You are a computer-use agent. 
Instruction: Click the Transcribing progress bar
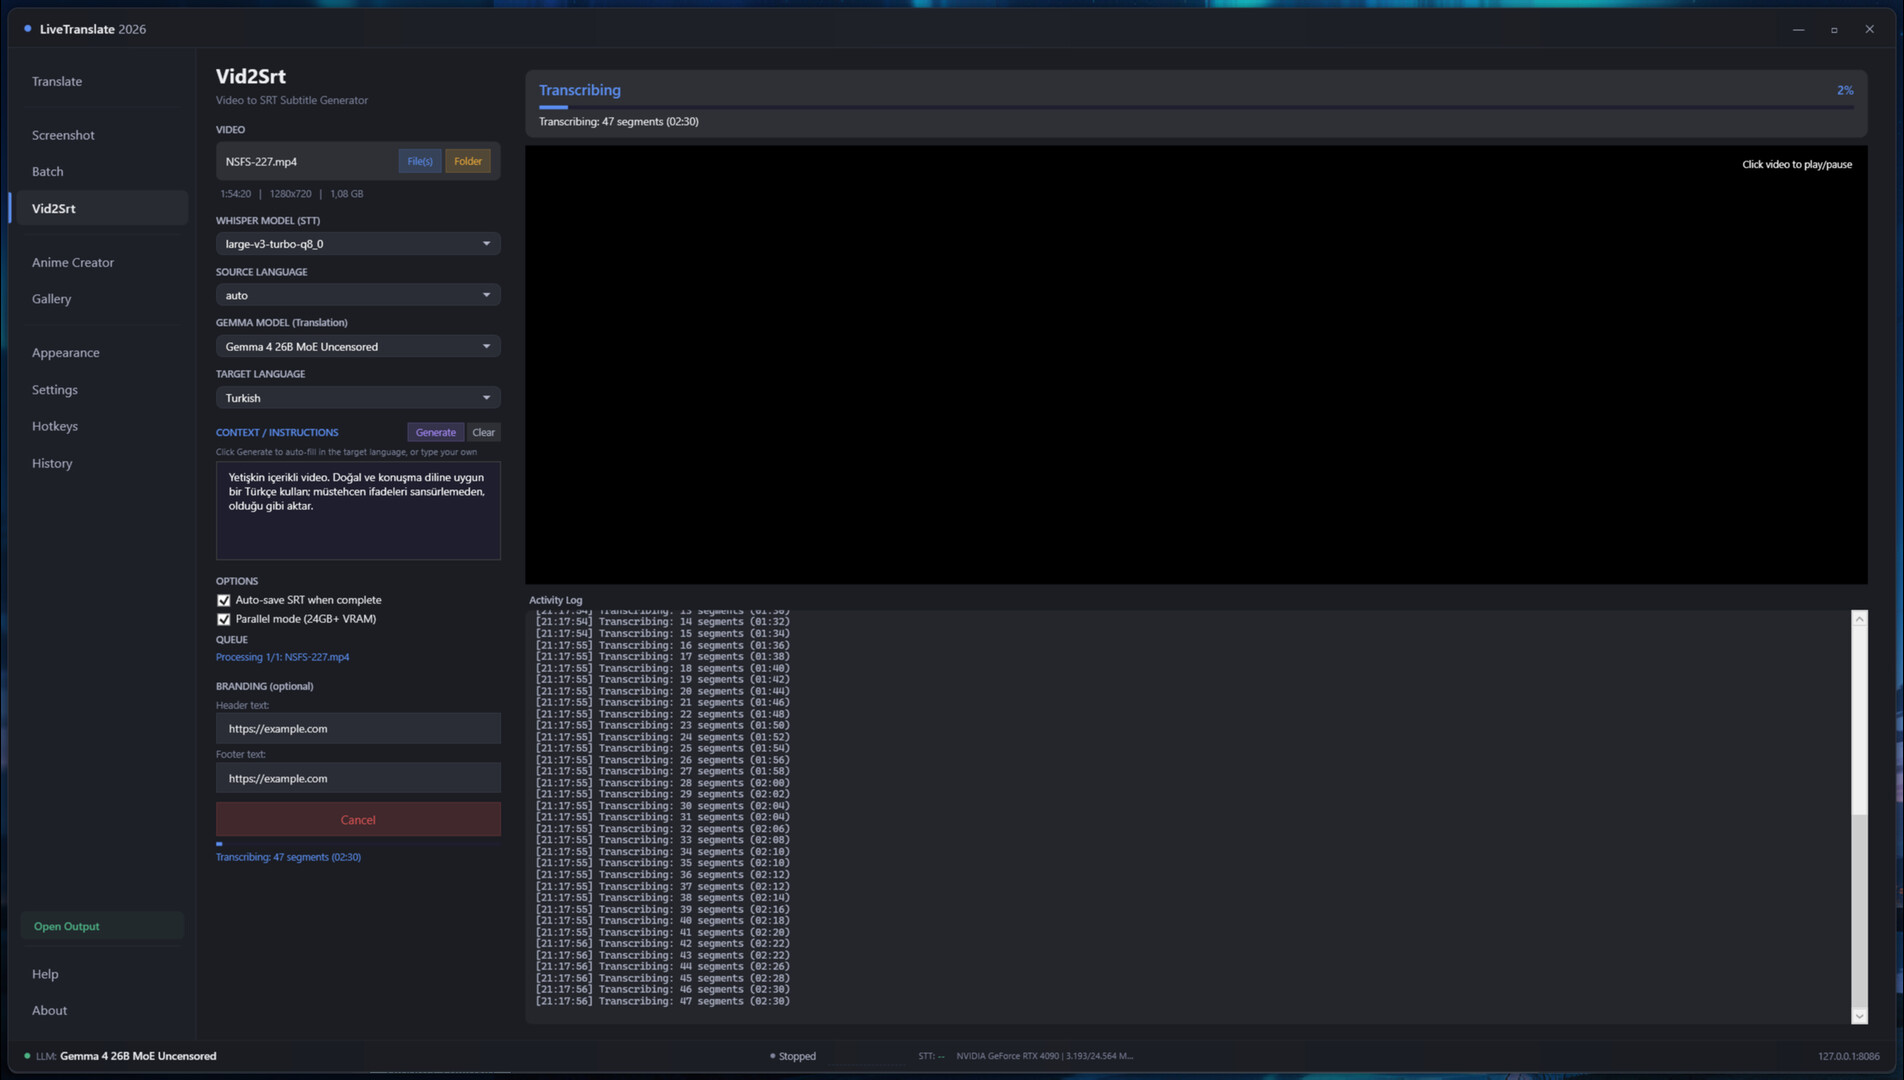click(x=1195, y=107)
